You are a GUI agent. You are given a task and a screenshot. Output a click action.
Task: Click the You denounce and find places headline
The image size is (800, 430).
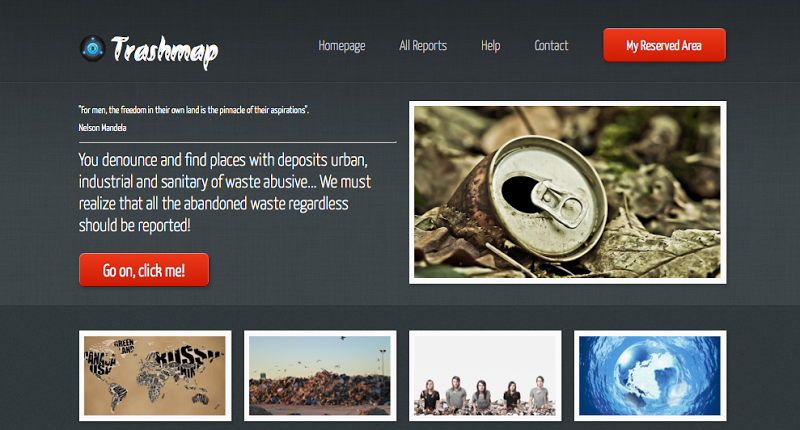tap(224, 192)
